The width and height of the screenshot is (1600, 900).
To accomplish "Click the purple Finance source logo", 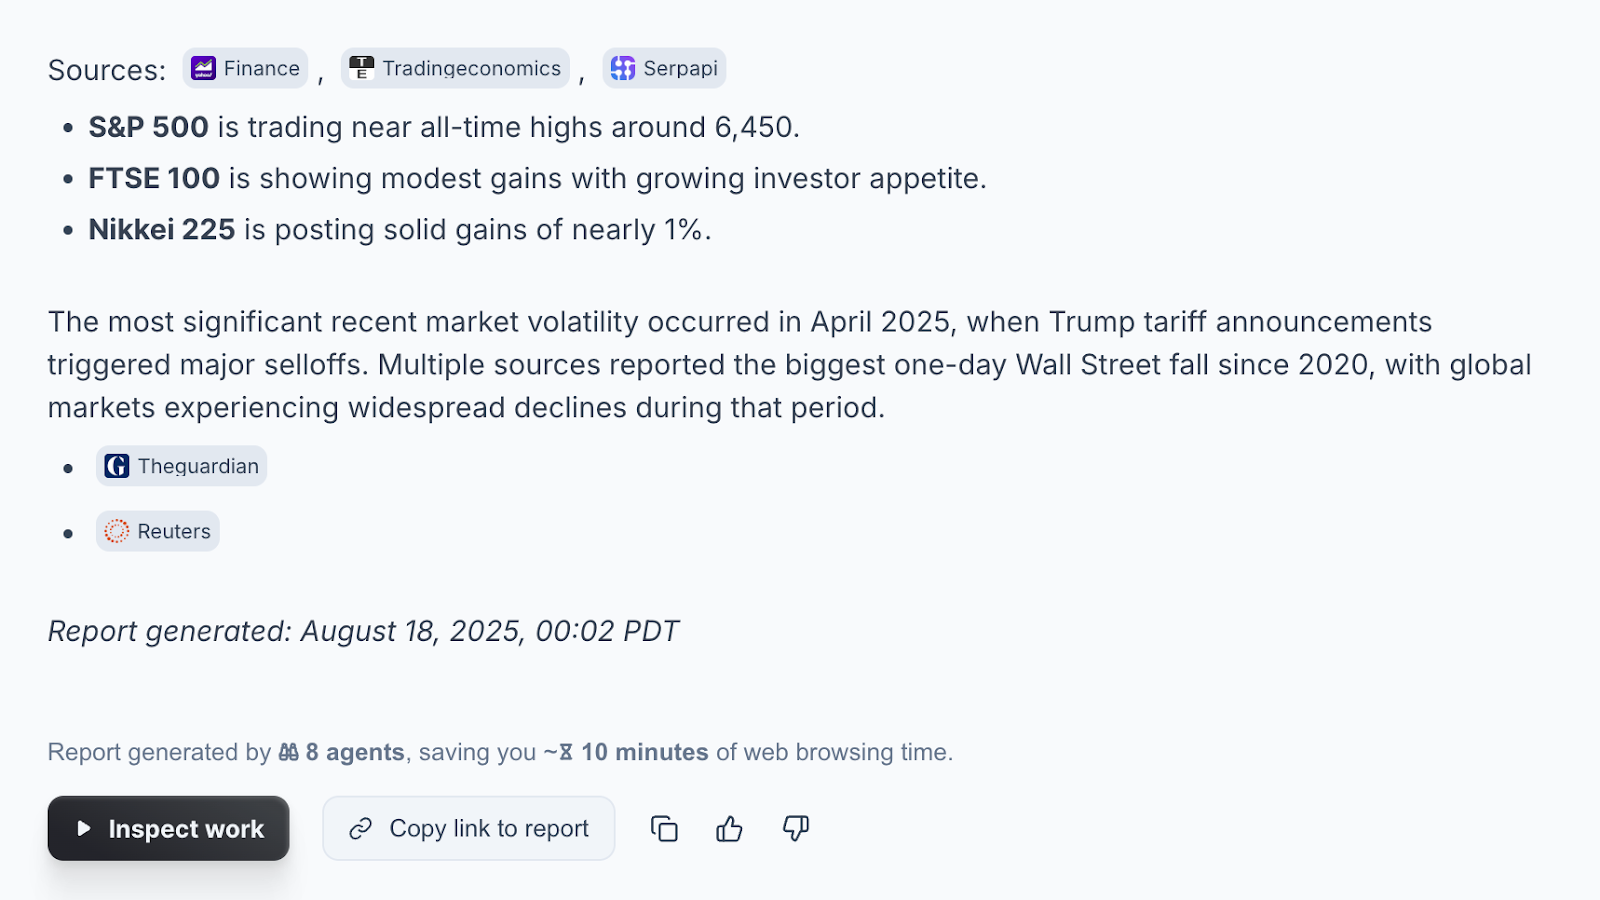I will coord(203,68).
